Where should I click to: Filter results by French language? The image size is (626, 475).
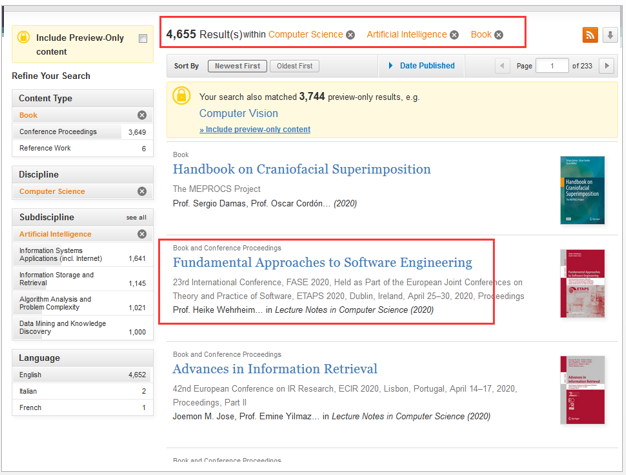[x=83, y=408]
